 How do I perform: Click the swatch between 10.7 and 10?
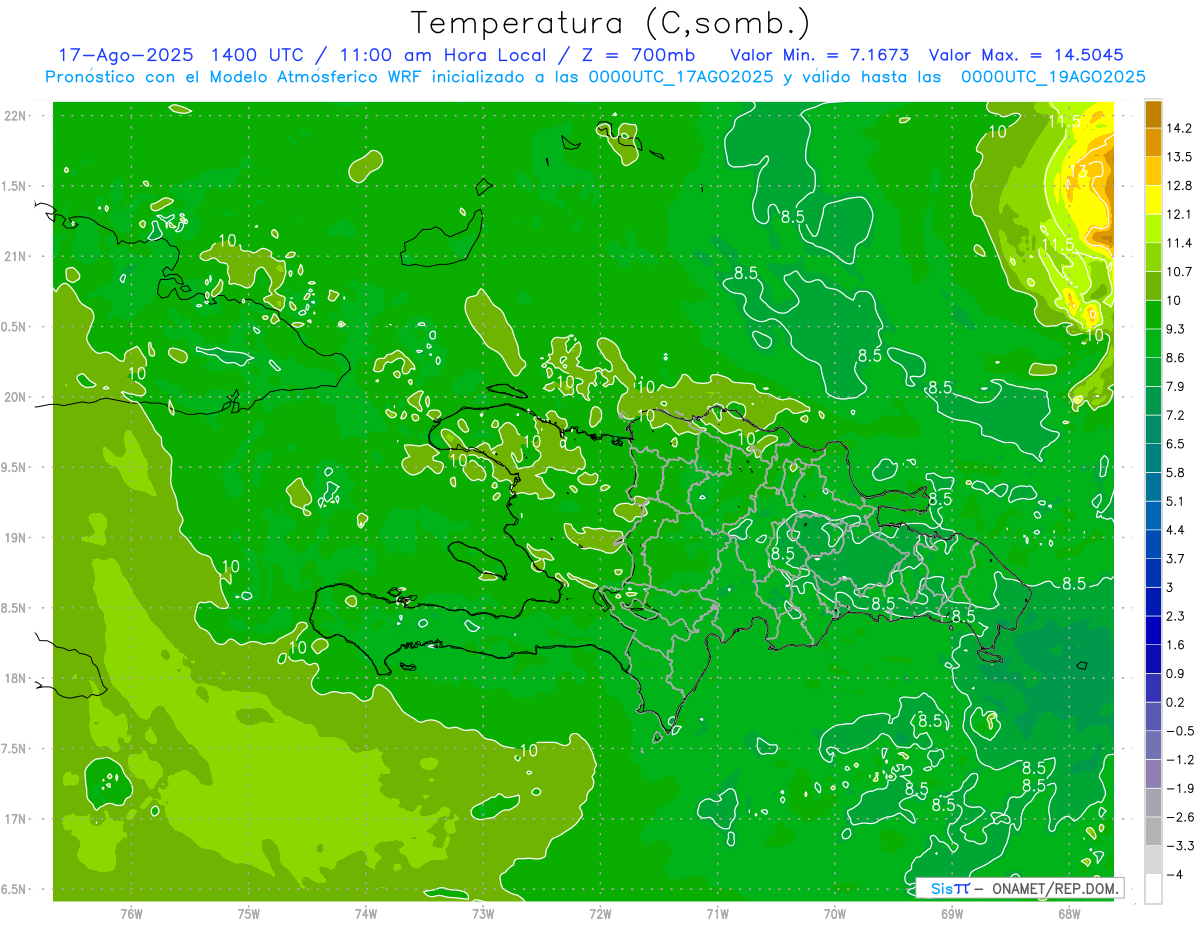coord(1153,285)
